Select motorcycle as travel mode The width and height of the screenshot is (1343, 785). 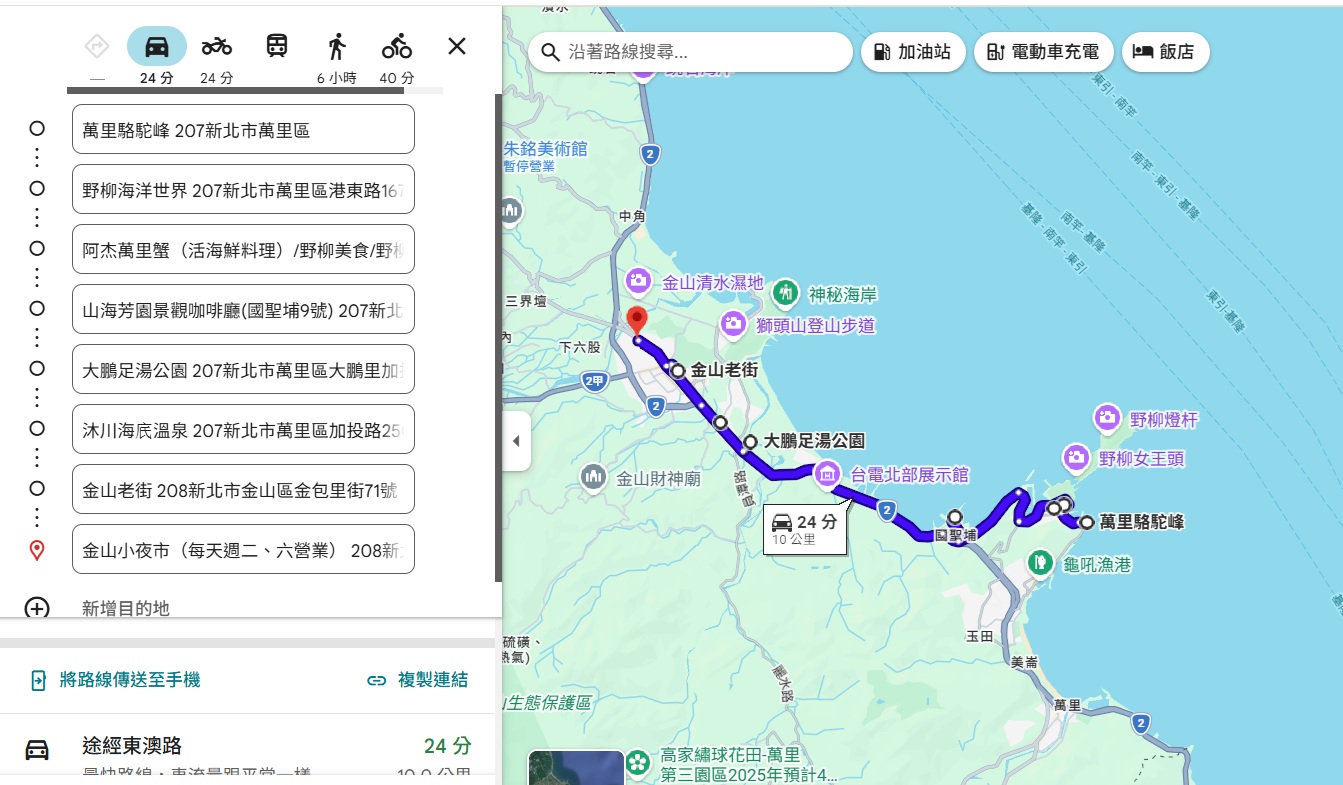click(216, 45)
